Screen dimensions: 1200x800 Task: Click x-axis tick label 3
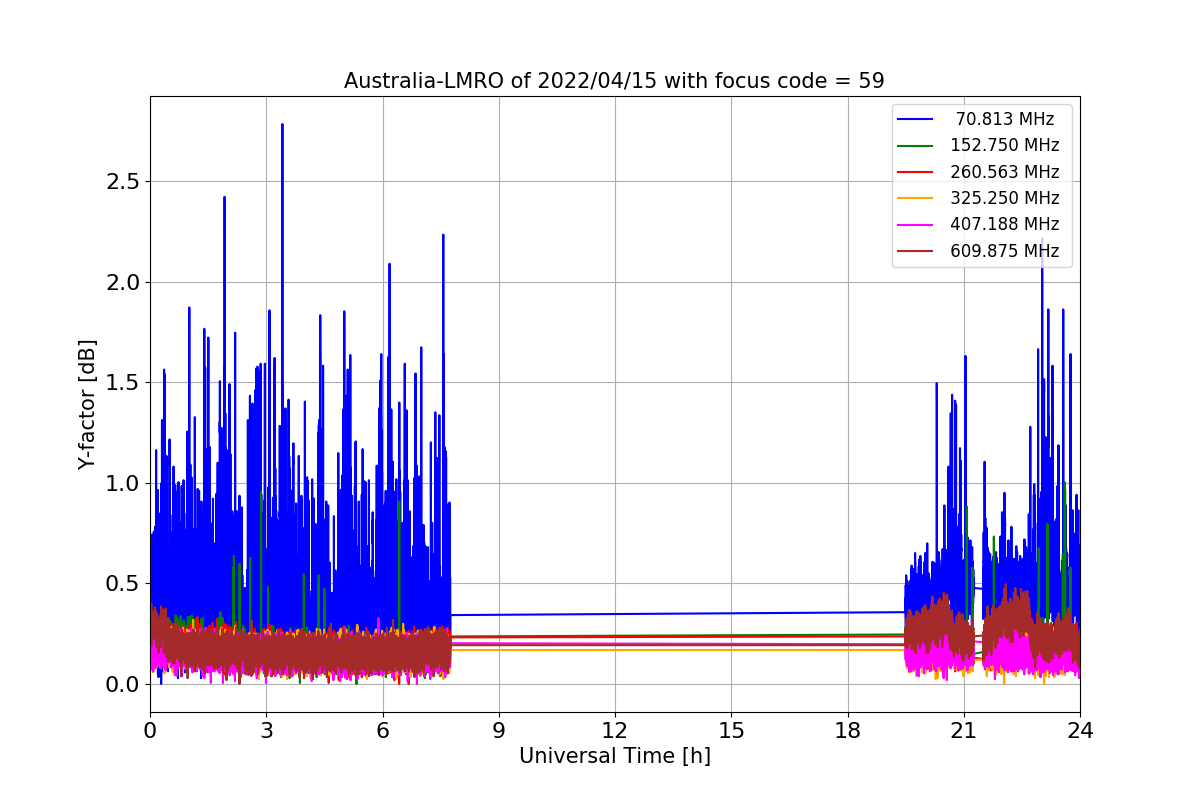(x=266, y=730)
